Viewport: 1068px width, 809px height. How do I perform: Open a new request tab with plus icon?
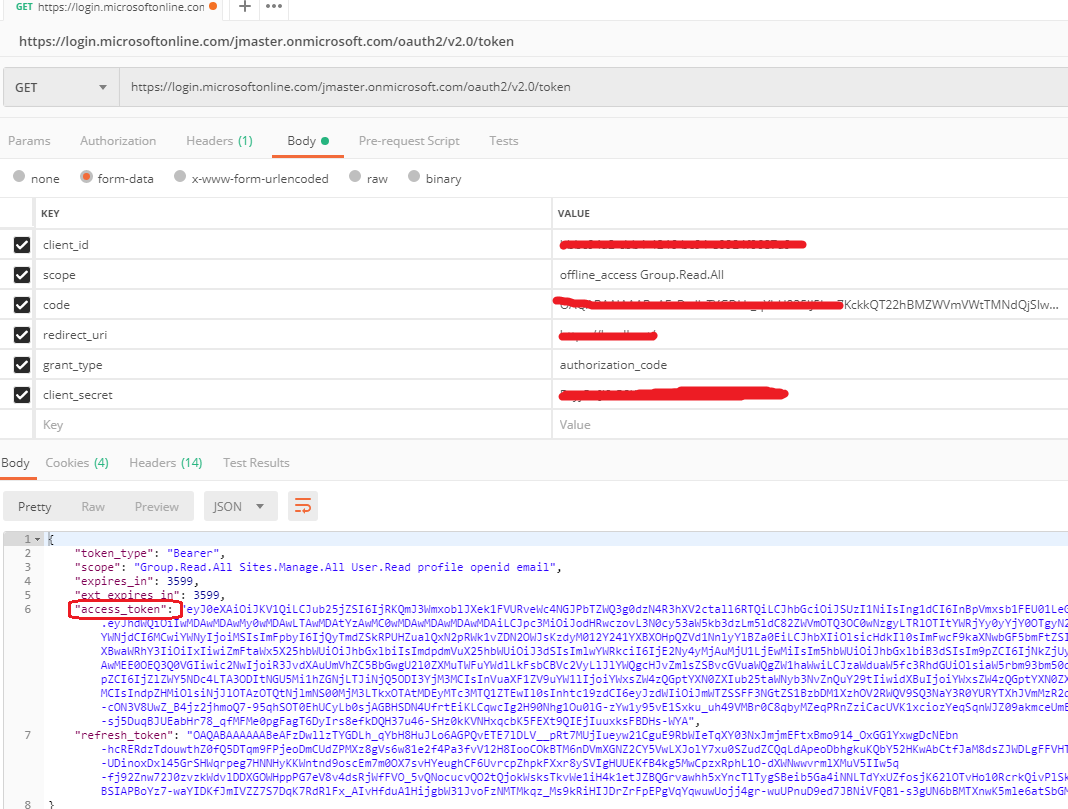[x=245, y=7]
